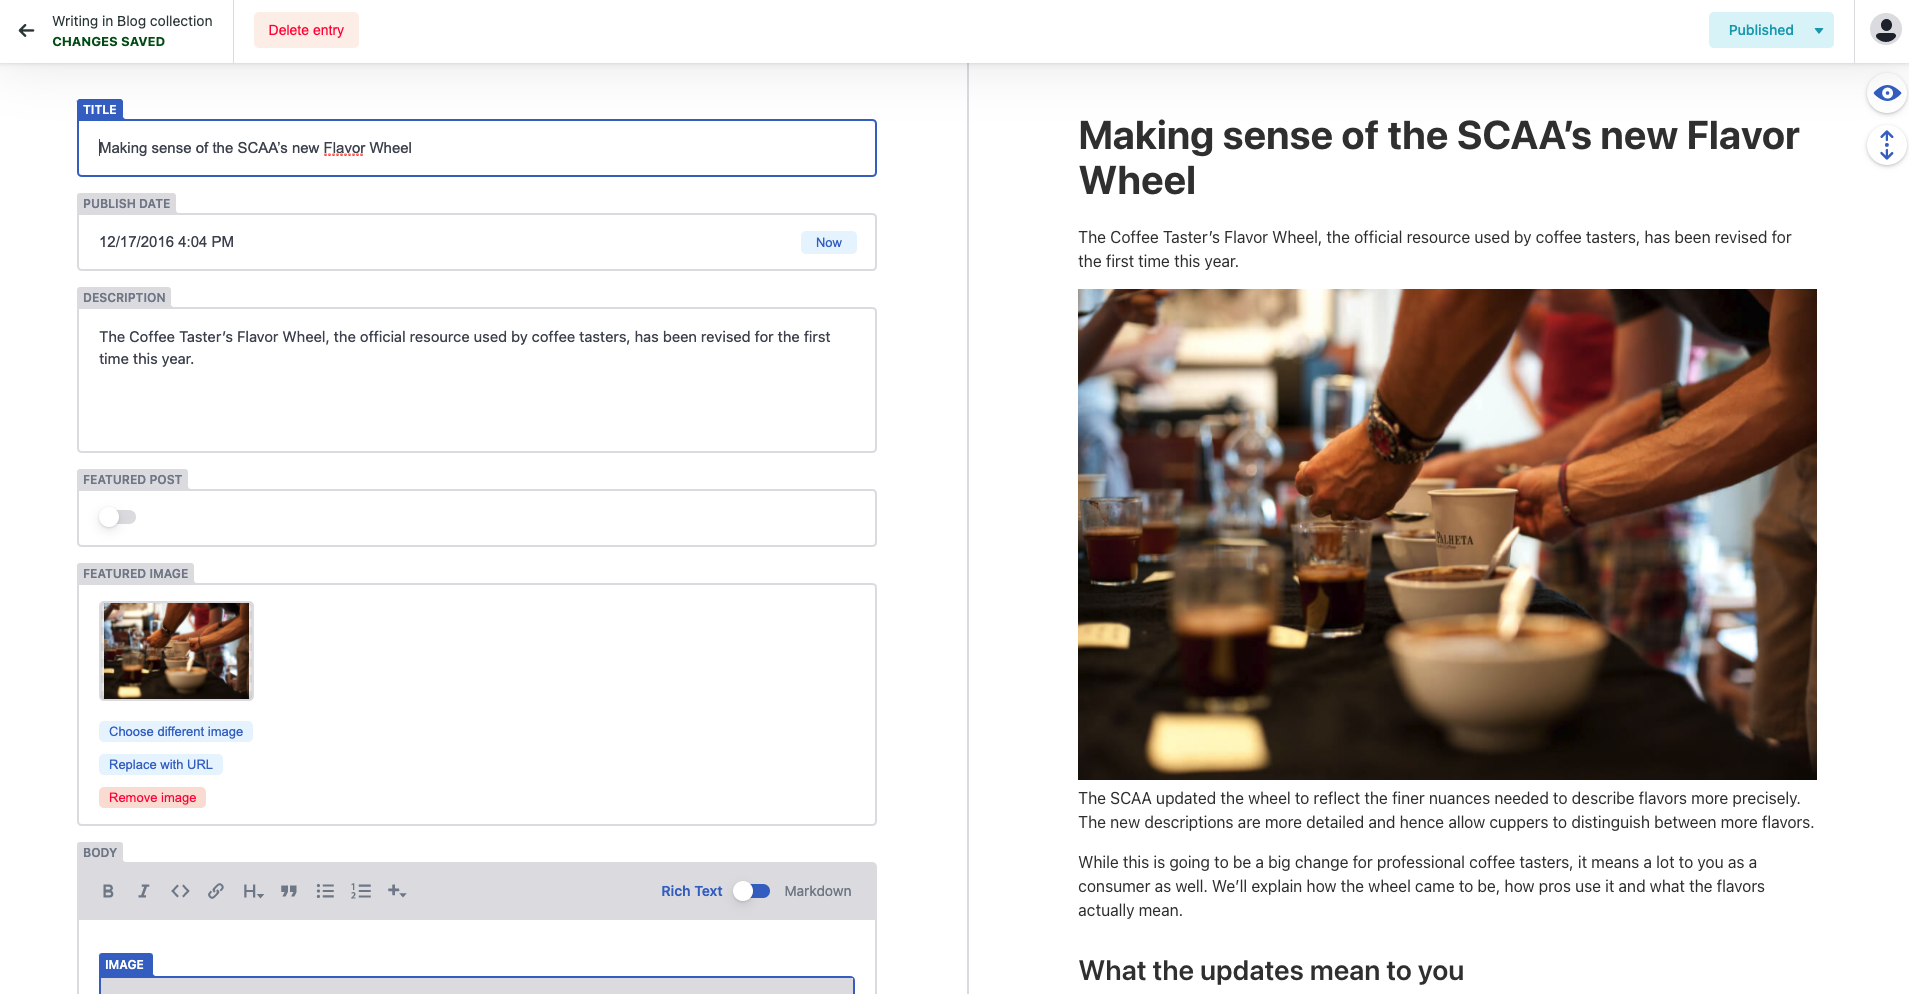
Task: Set publish date with Now button
Action: [x=828, y=242]
